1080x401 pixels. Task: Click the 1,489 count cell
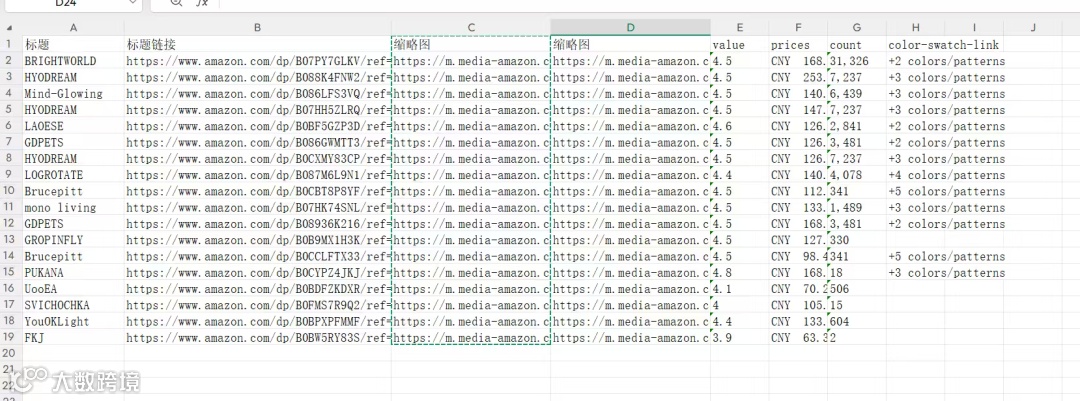tap(856, 207)
